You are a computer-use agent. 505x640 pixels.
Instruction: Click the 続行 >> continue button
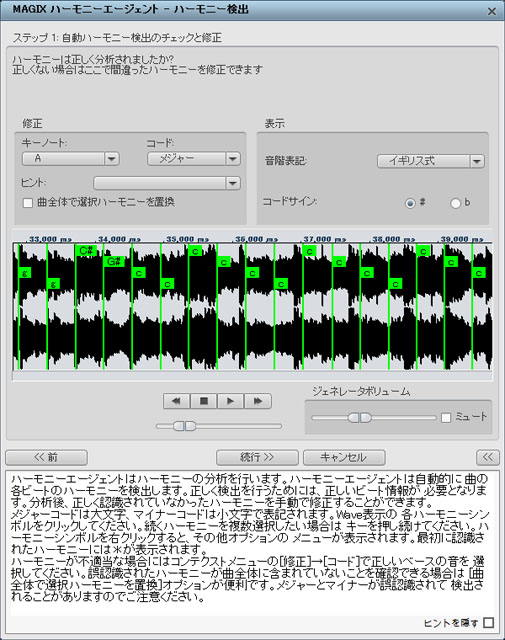[x=257, y=457]
